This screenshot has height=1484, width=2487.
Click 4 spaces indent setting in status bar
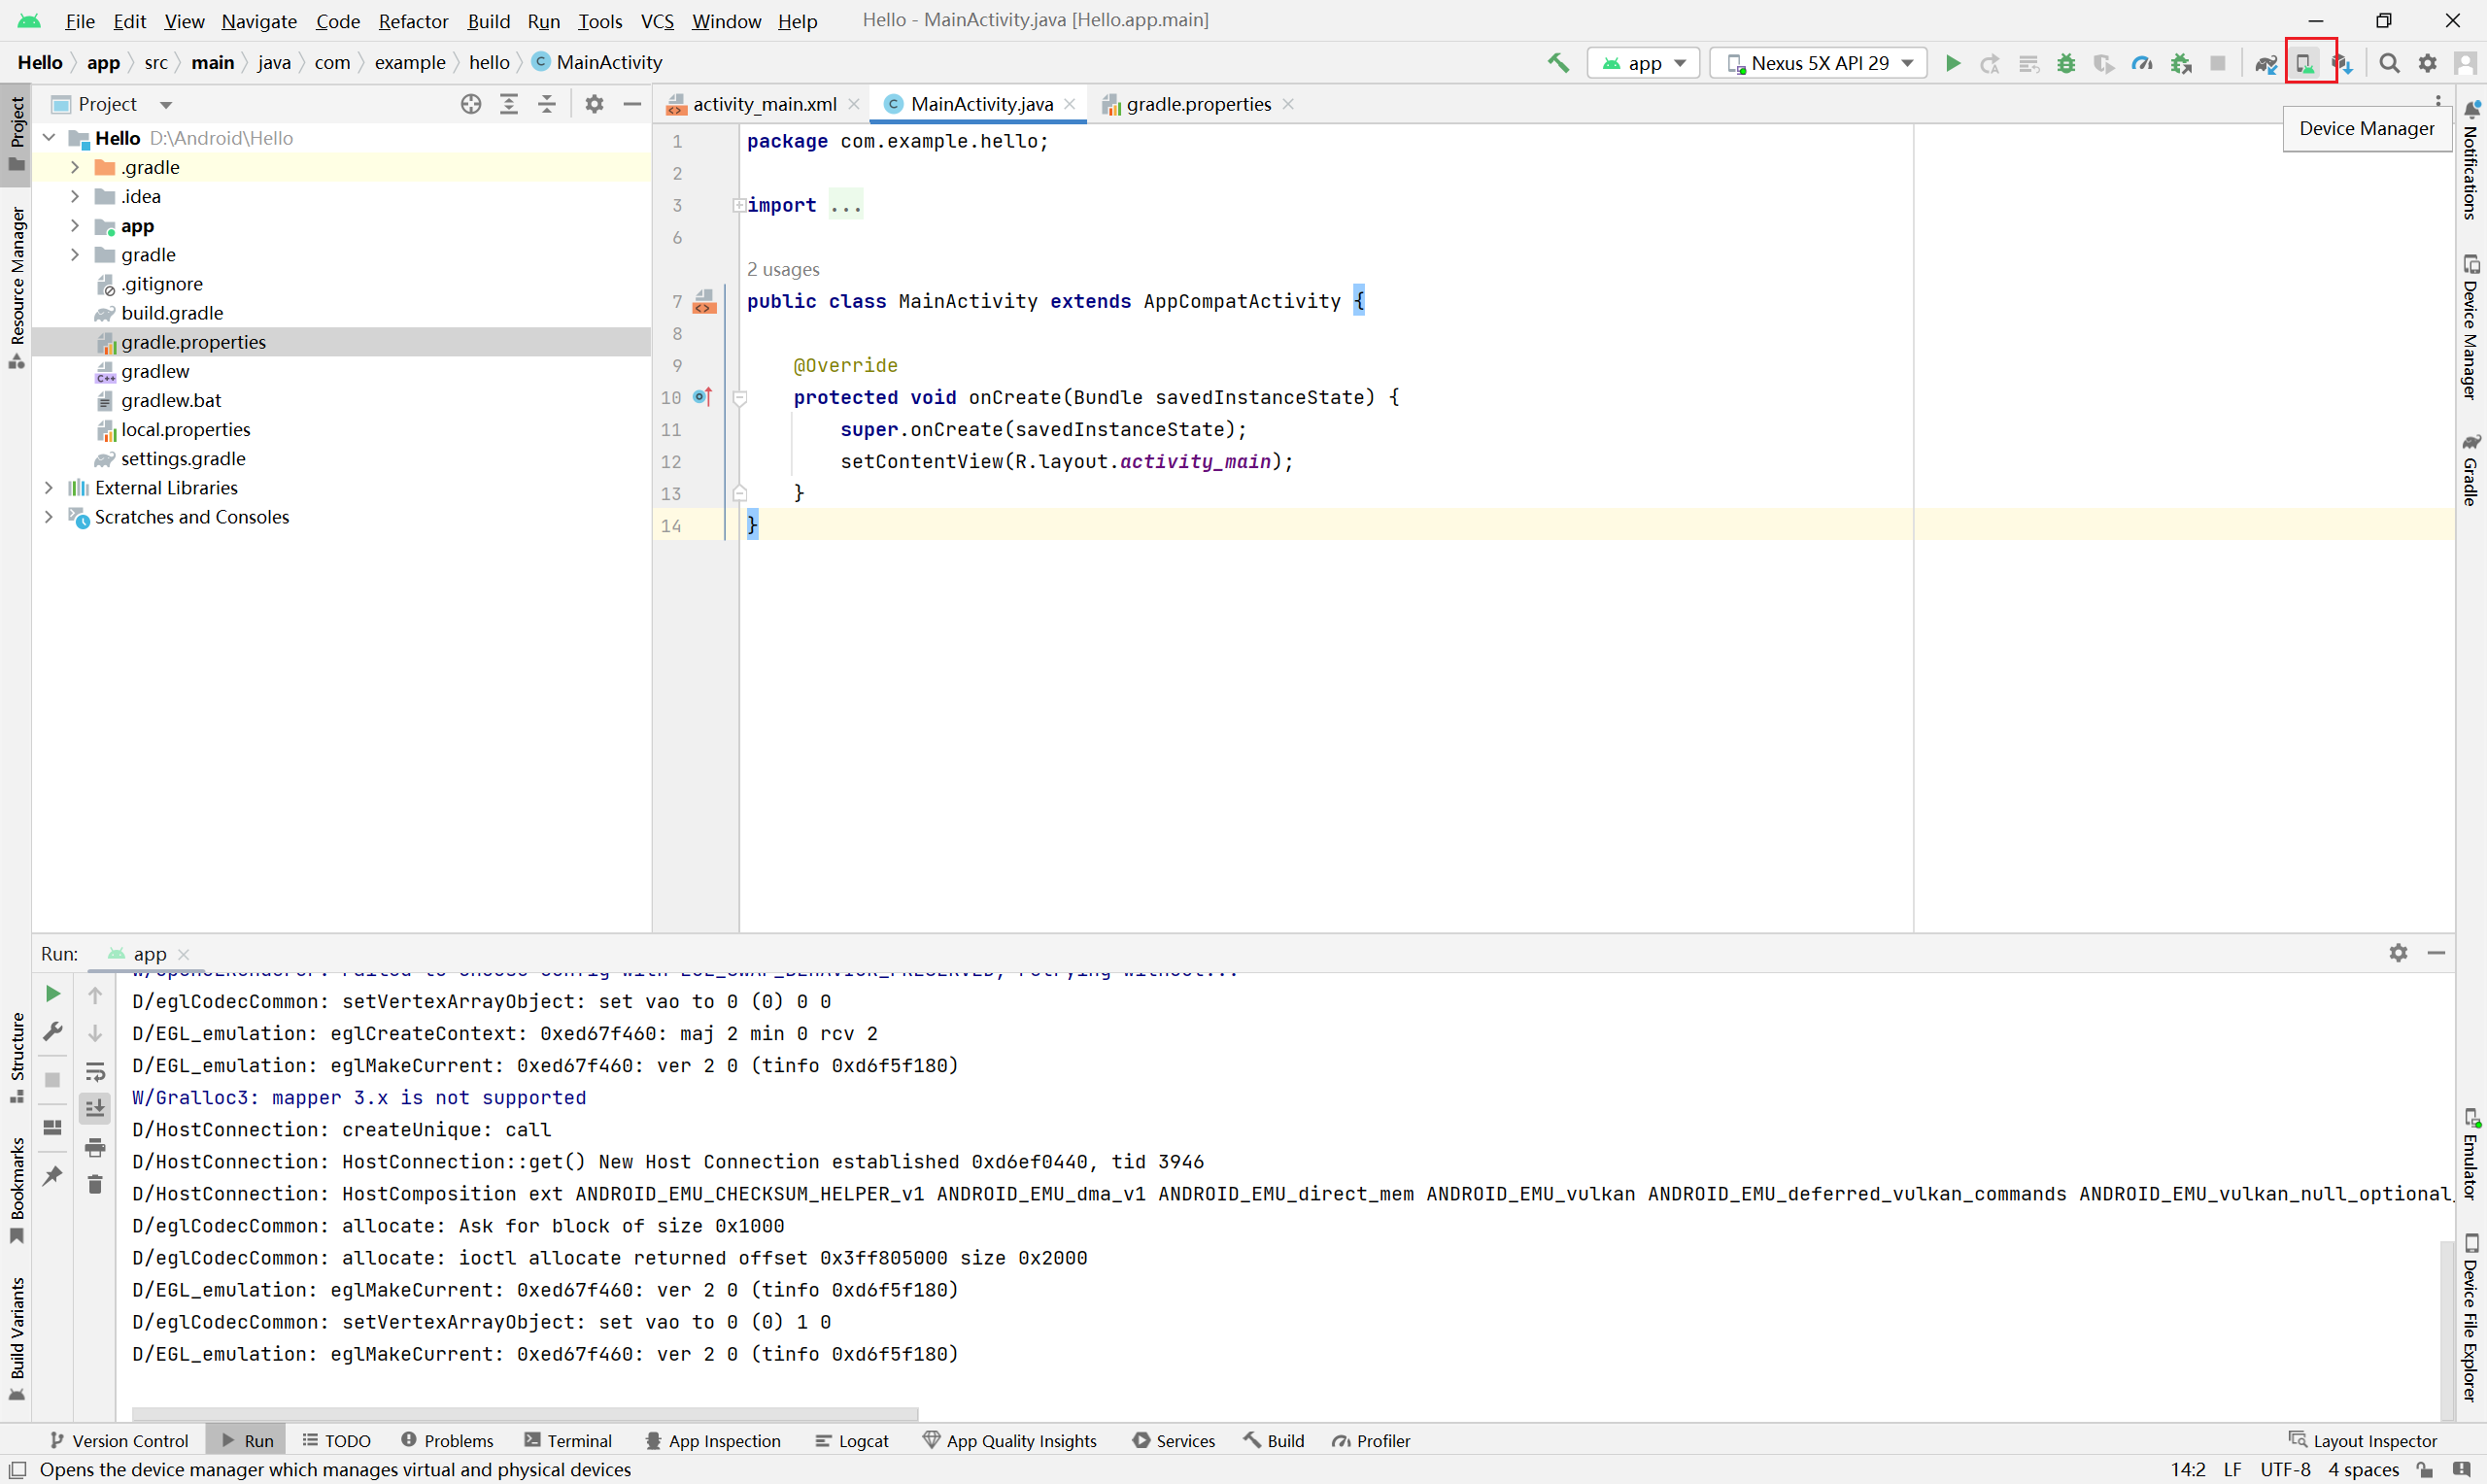2364,1470
